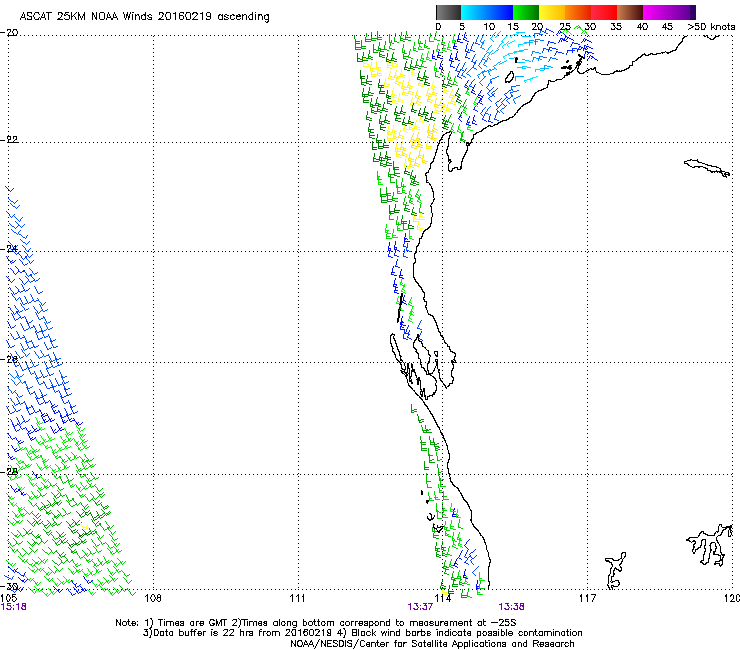This screenshot has height=650, width=740.
Task: Click the '>50 knots' legend label
Action: (711, 27)
